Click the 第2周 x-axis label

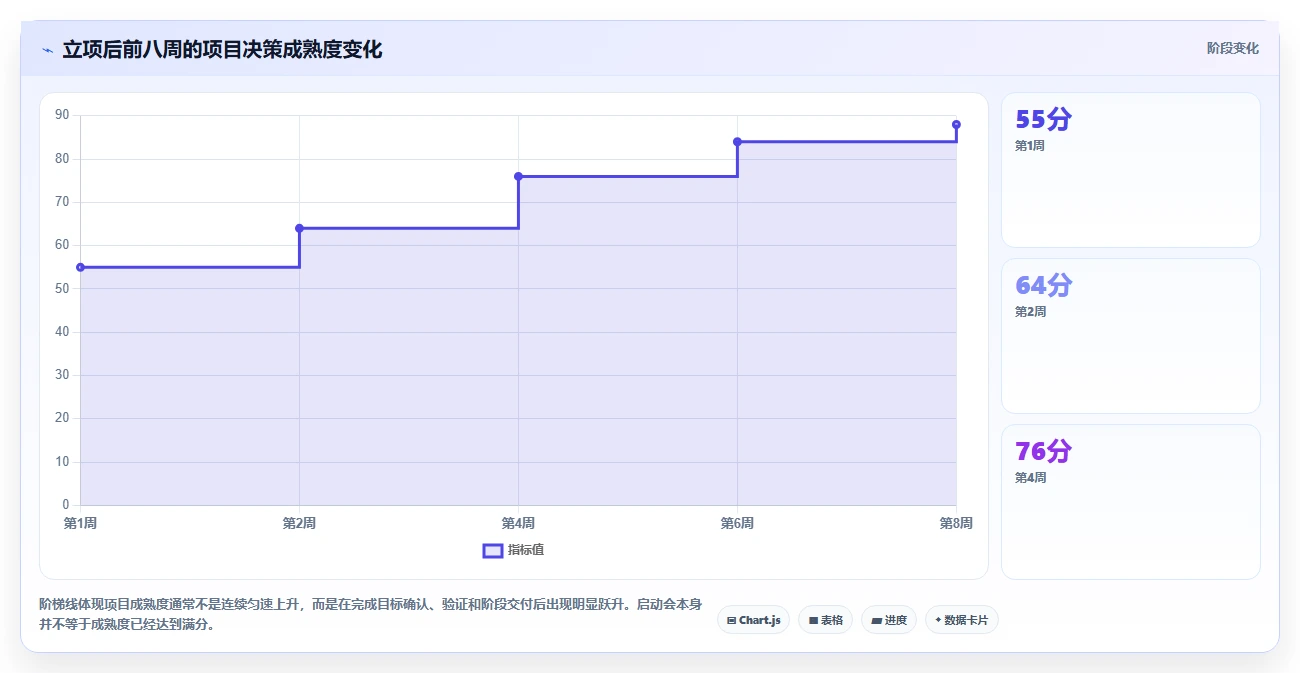point(299,523)
